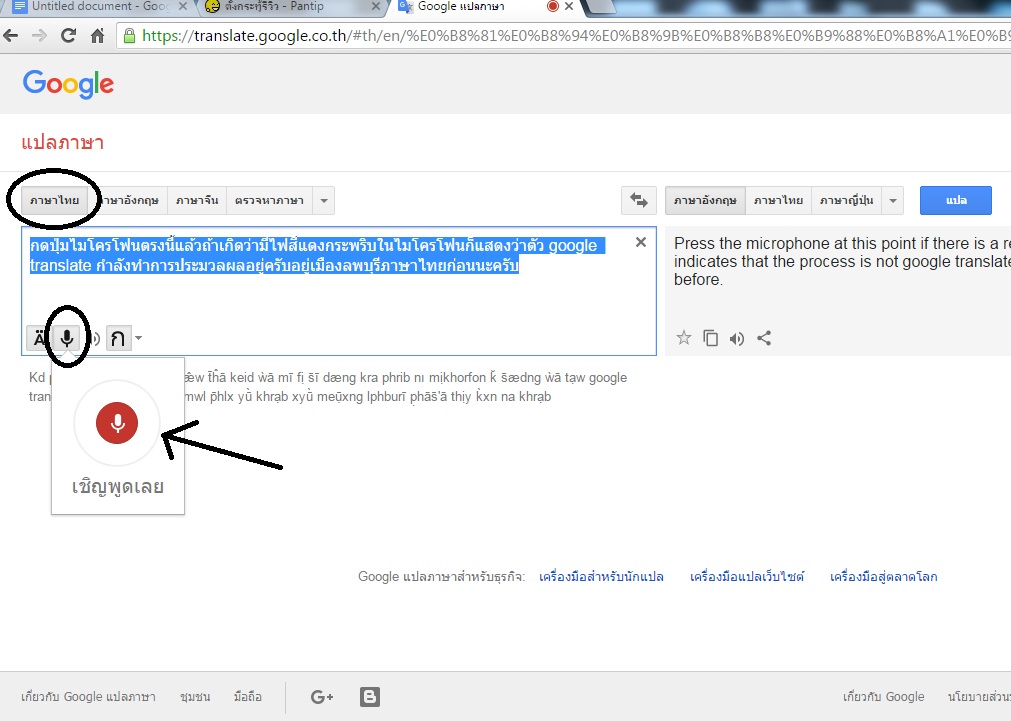This screenshot has height=721, width=1011.
Task: Click the Ä special characters button
Action: pyautogui.click(x=39, y=338)
